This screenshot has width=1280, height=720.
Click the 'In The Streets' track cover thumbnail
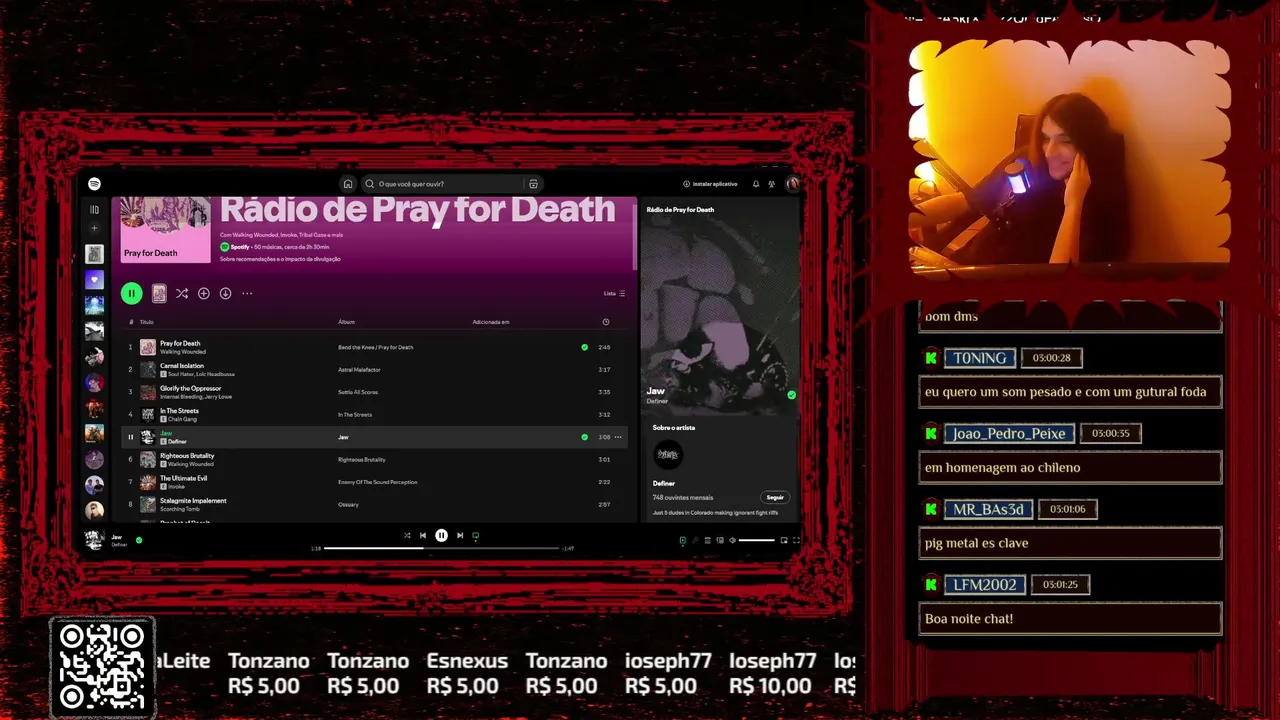click(x=148, y=414)
